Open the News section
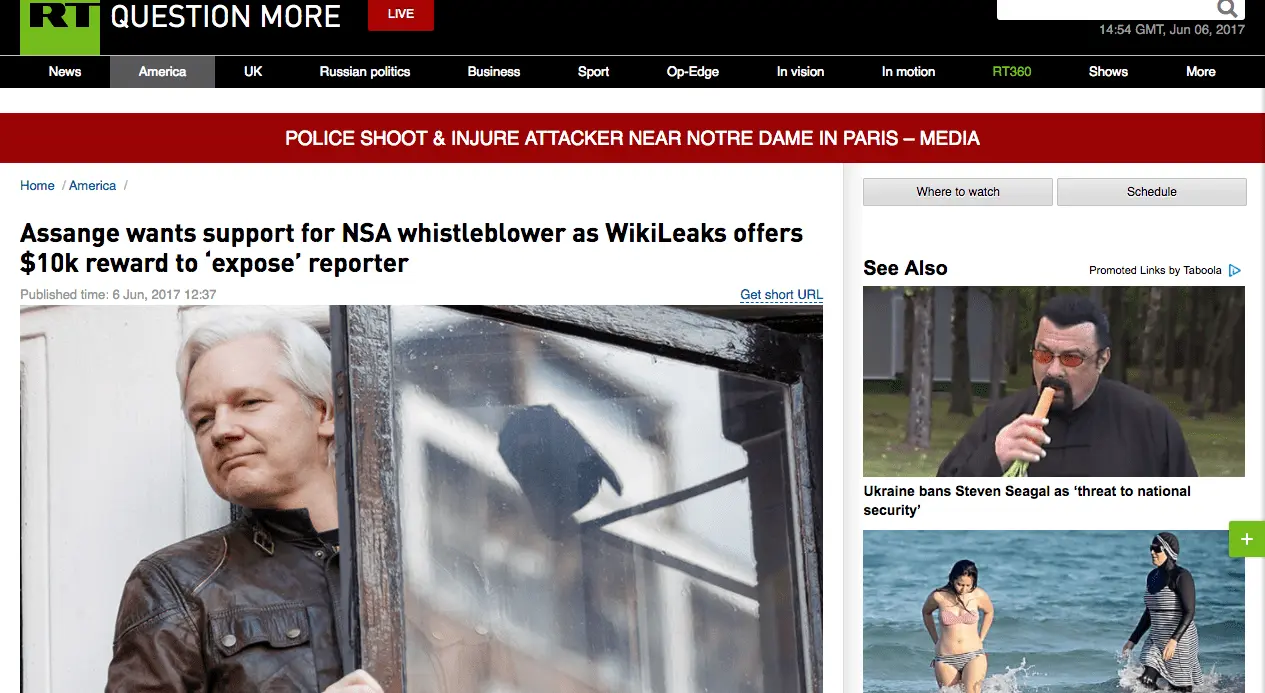Screen dimensions: 1265x693 tap(65, 72)
